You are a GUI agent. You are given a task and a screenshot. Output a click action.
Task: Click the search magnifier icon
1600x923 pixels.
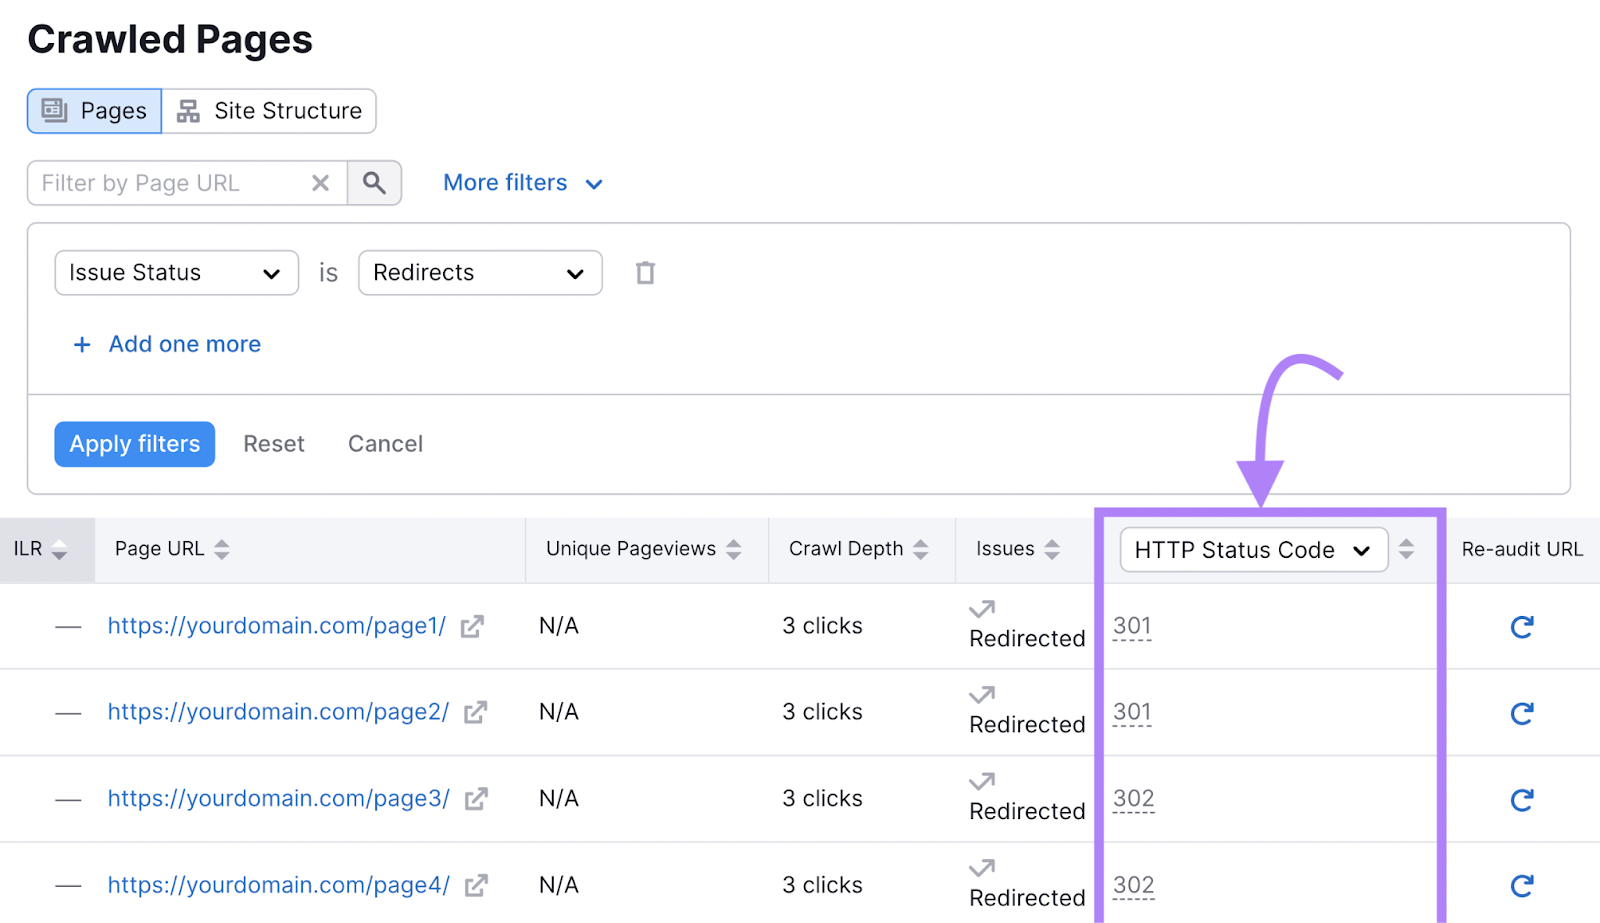pos(375,183)
